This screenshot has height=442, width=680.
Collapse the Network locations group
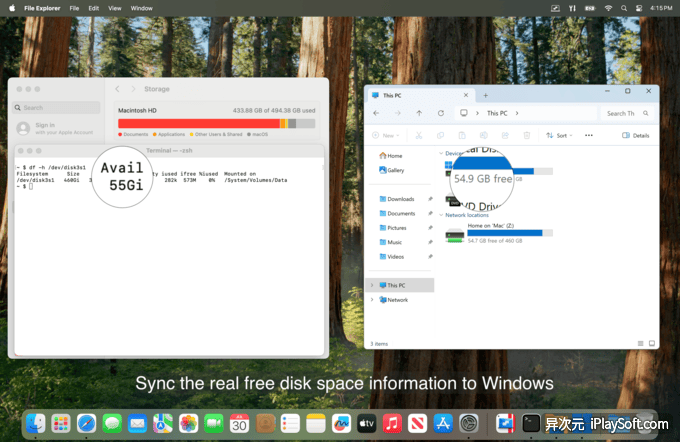[441, 215]
